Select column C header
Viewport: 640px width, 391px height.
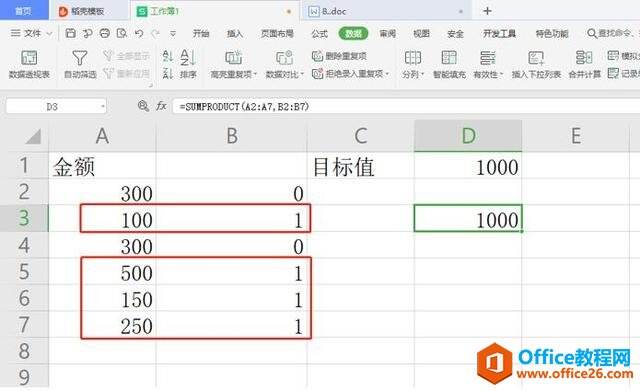[360, 136]
